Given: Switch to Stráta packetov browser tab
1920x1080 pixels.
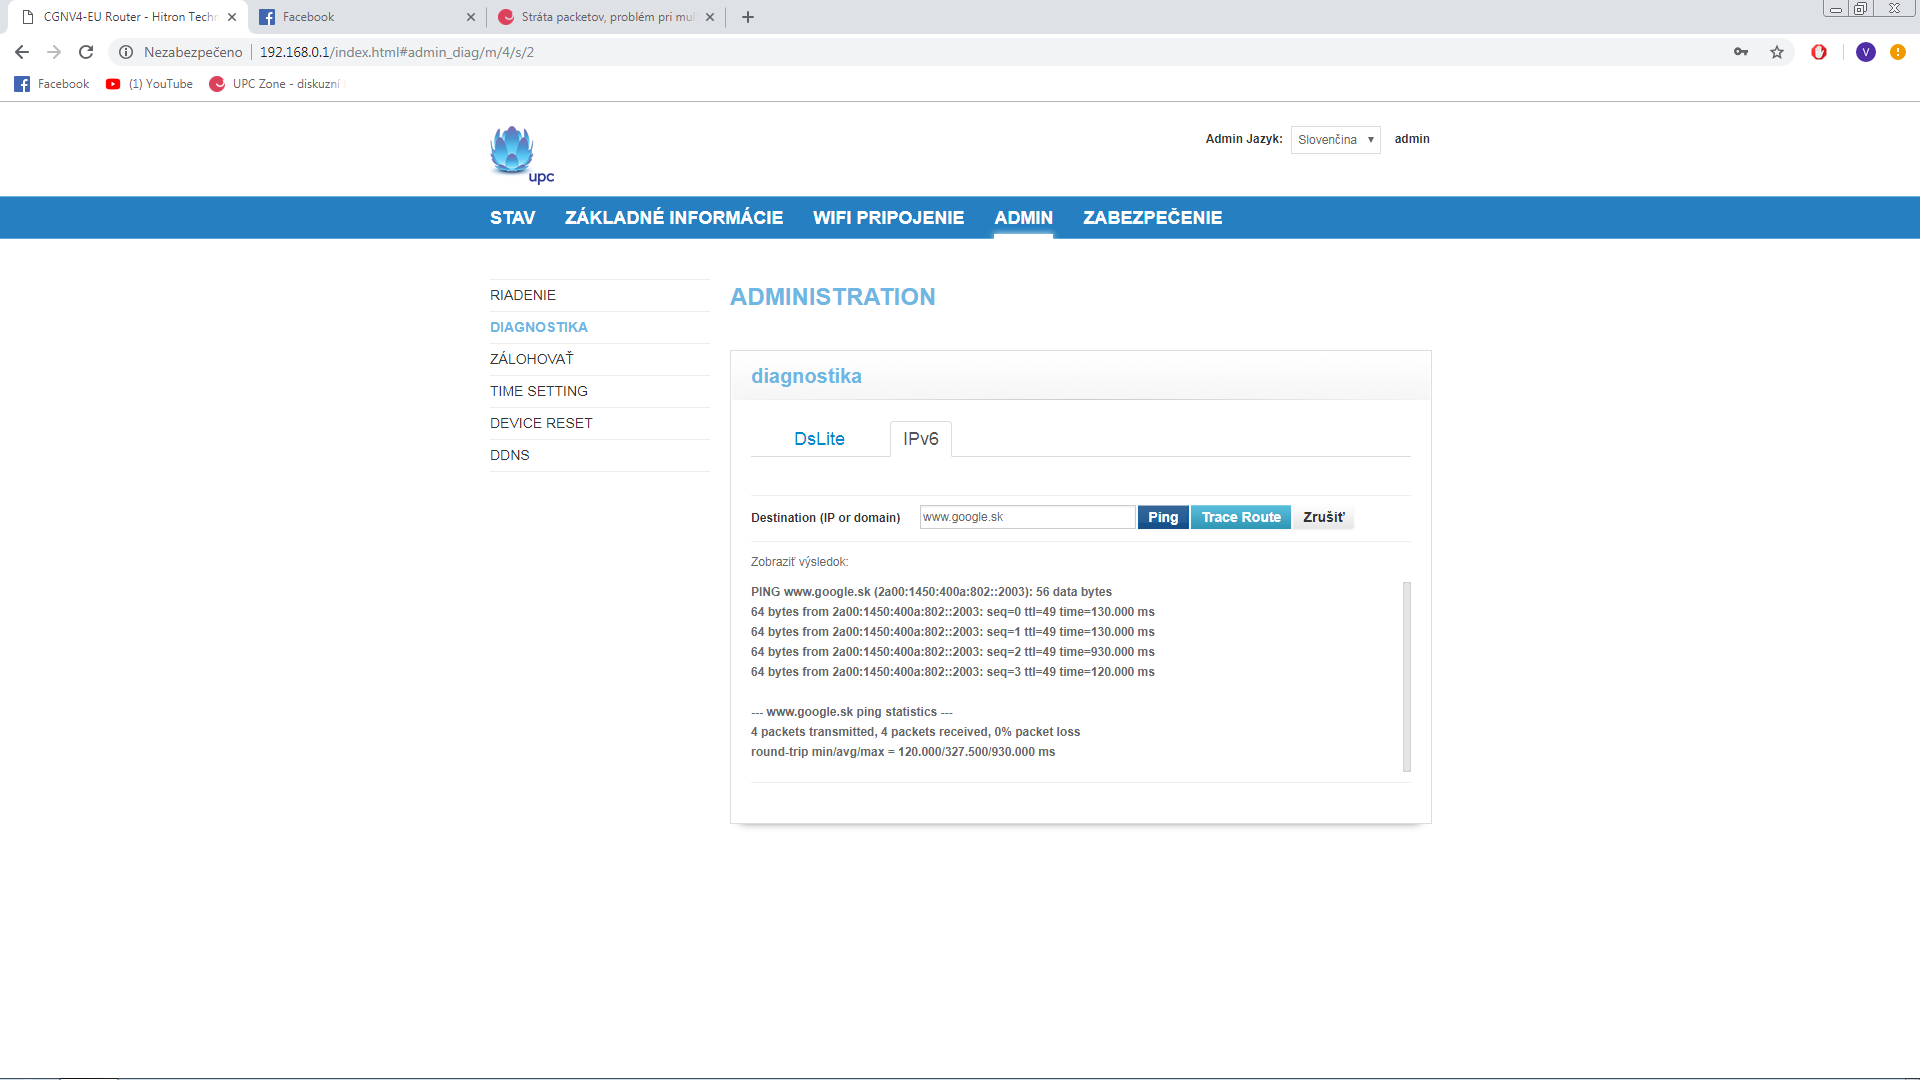Looking at the screenshot, I should (606, 17).
